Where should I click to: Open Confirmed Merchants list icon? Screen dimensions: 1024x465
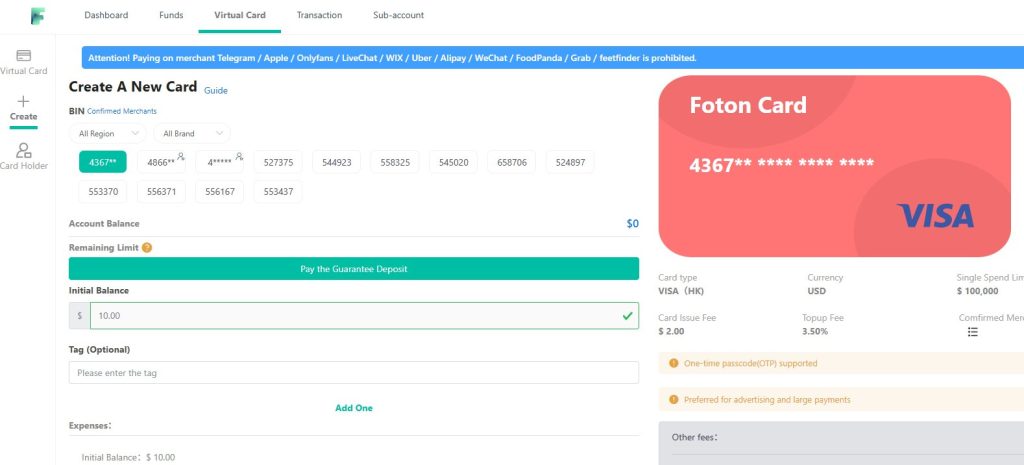[972, 332]
